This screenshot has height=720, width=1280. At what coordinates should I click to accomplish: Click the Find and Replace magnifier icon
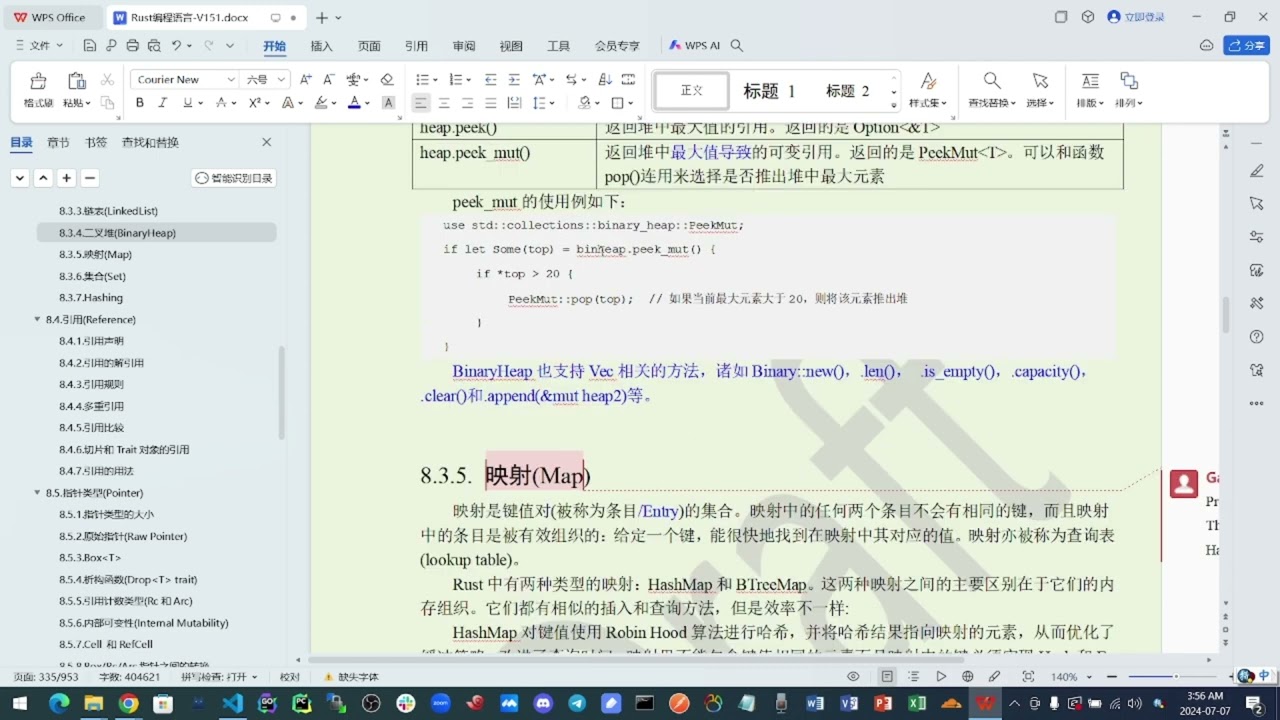point(991,81)
